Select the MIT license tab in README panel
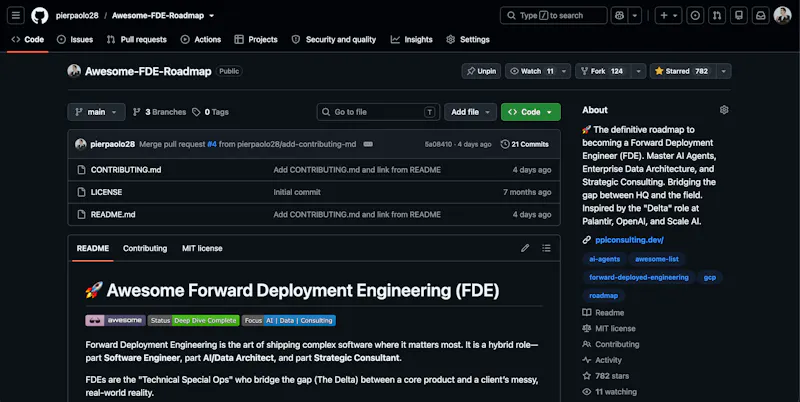 203,248
